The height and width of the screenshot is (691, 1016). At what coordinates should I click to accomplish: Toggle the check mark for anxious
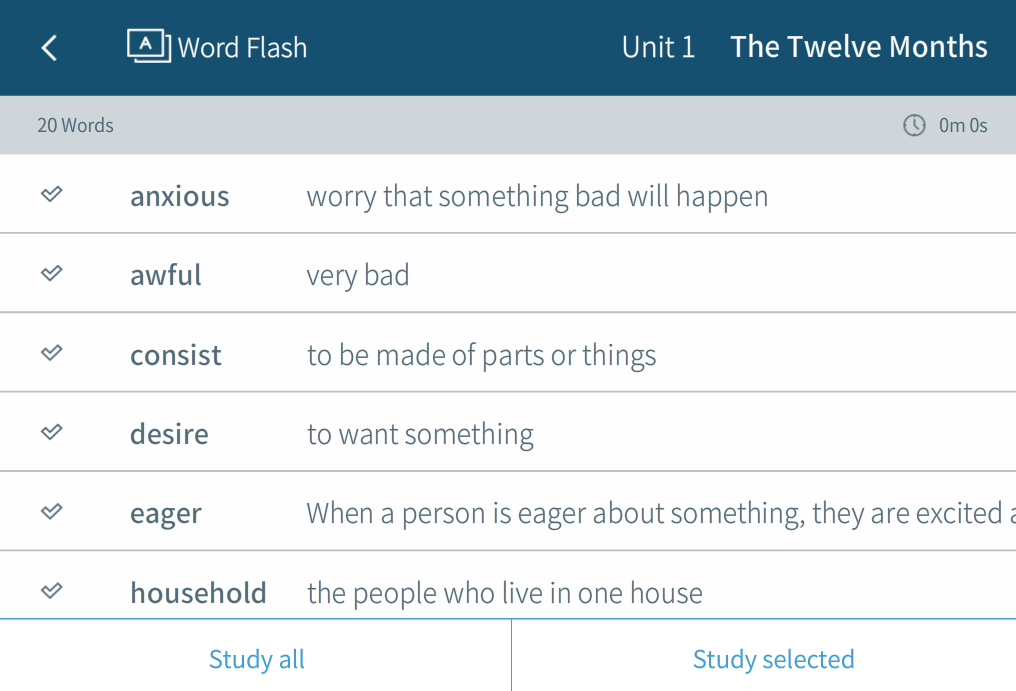(52, 194)
